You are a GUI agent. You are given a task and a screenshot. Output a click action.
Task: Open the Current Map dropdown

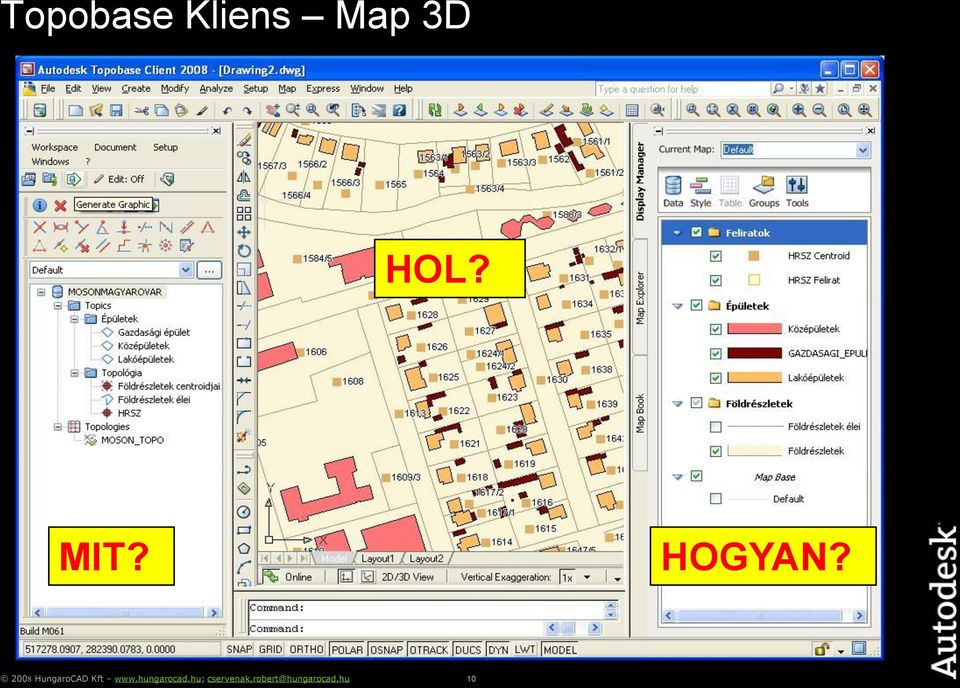(x=862, y=150)
